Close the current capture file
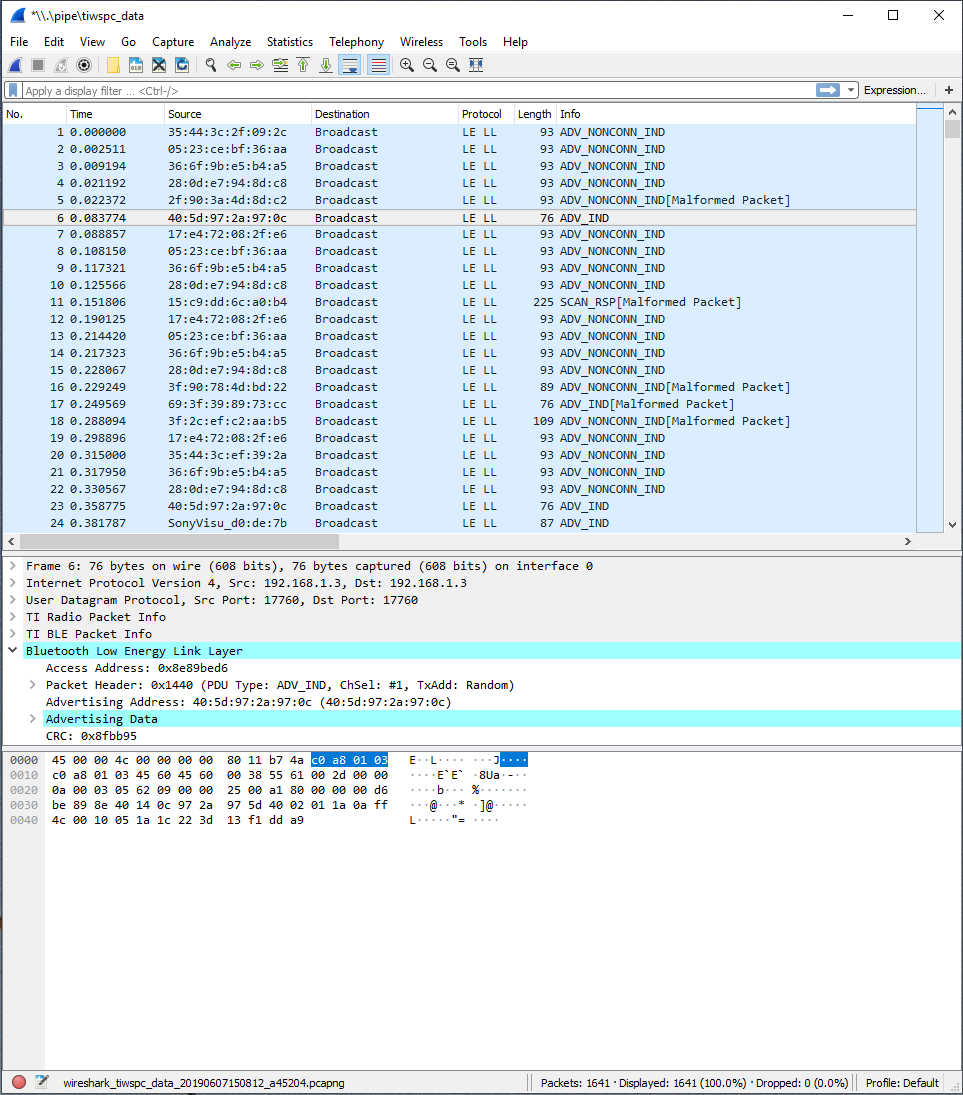The height and width of the screenshot is (1095, 963). pyautogui.click(x=158, y=66)
